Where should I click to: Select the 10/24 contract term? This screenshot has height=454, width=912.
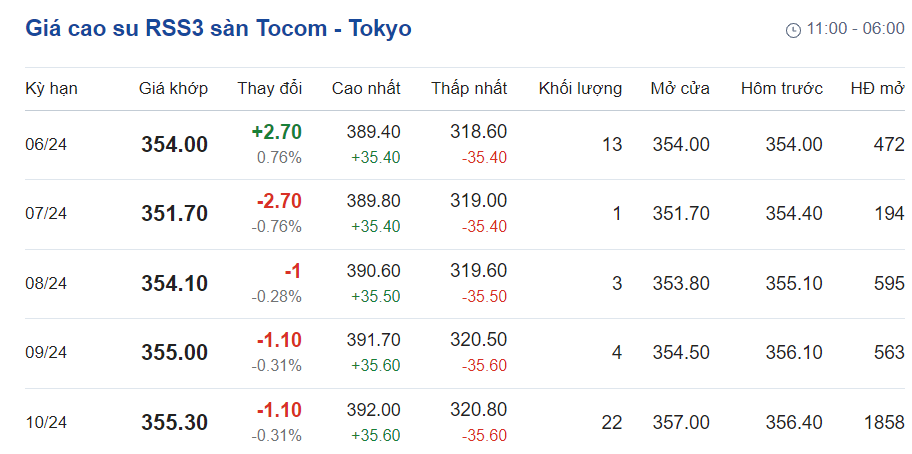(x=46, y=422)
